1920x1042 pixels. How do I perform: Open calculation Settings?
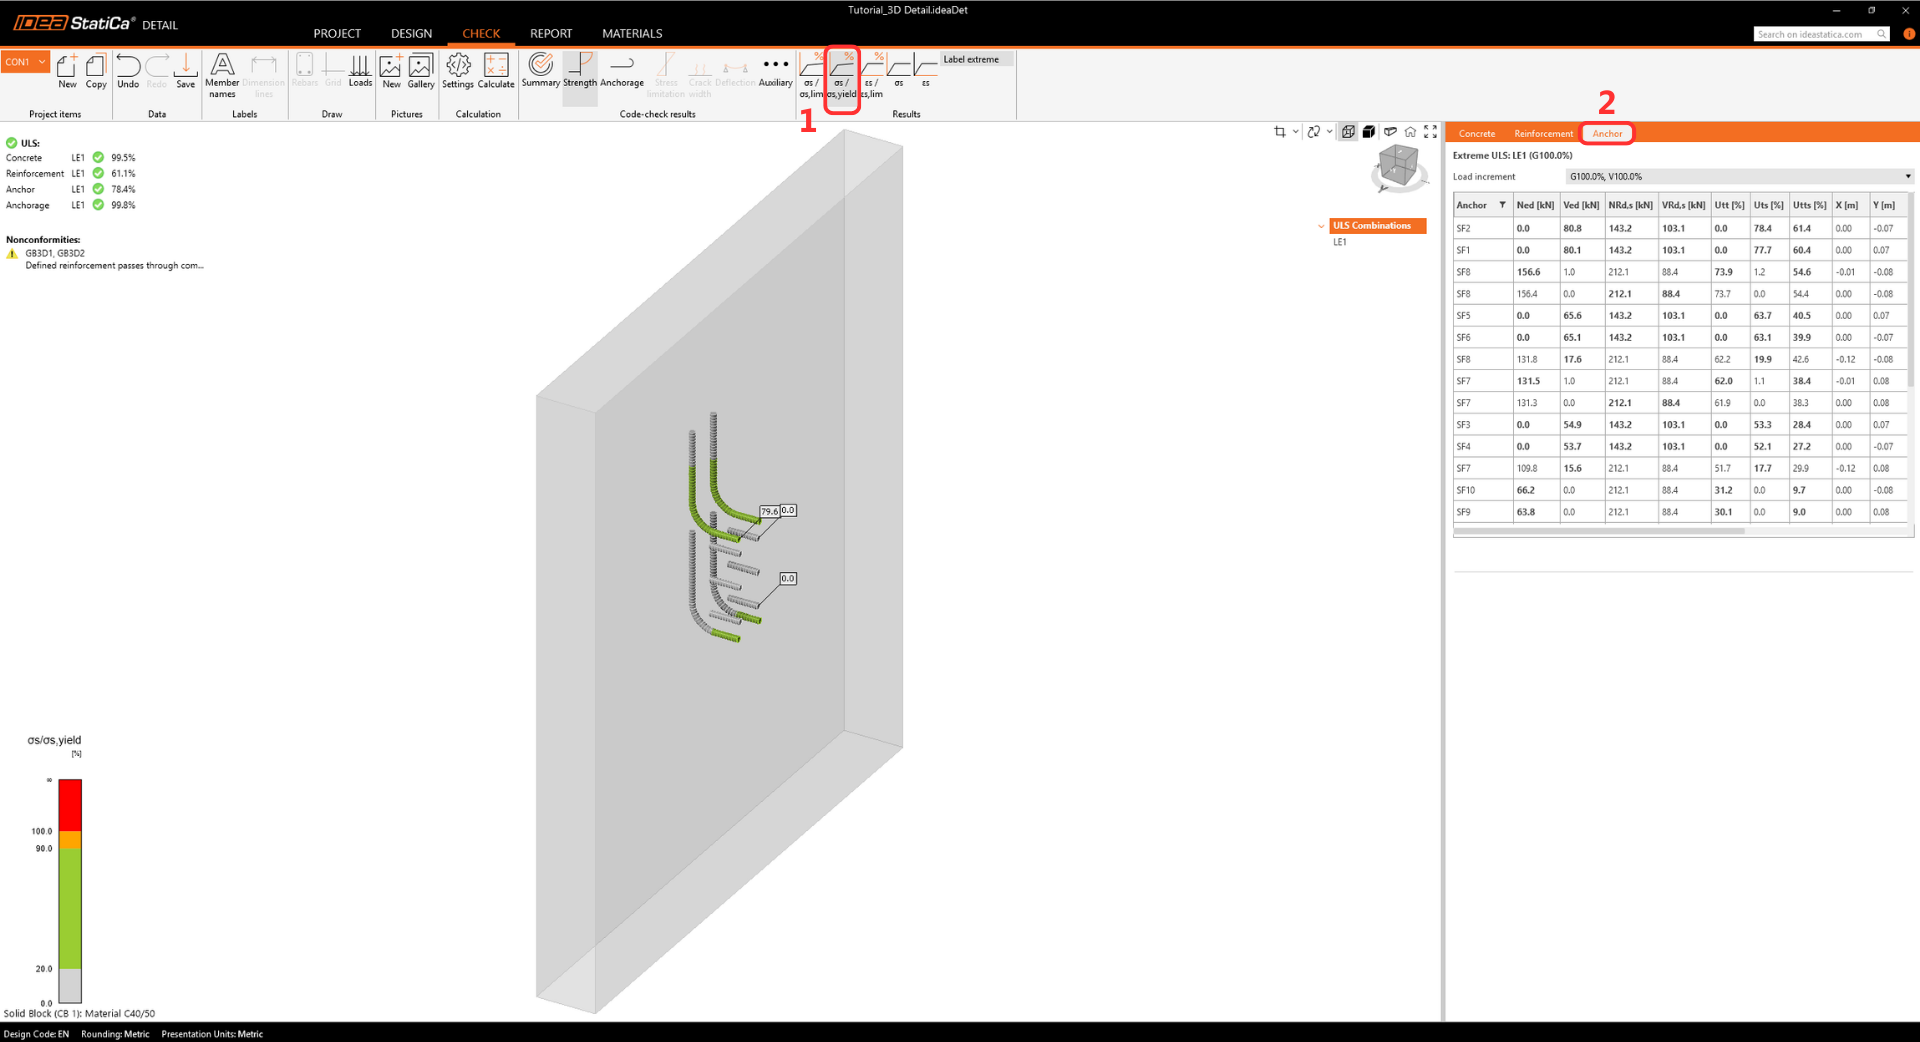coord(458,71)
